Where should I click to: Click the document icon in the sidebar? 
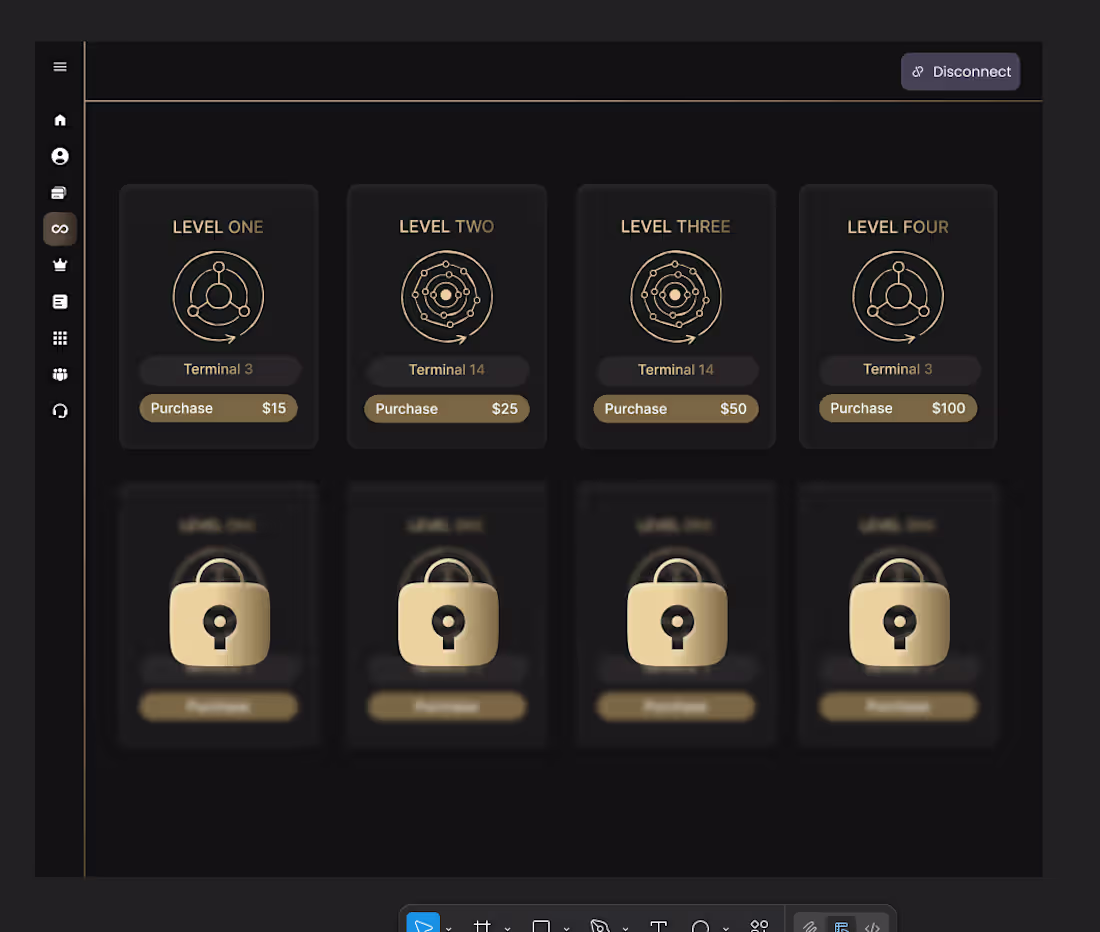coord(60,301)
